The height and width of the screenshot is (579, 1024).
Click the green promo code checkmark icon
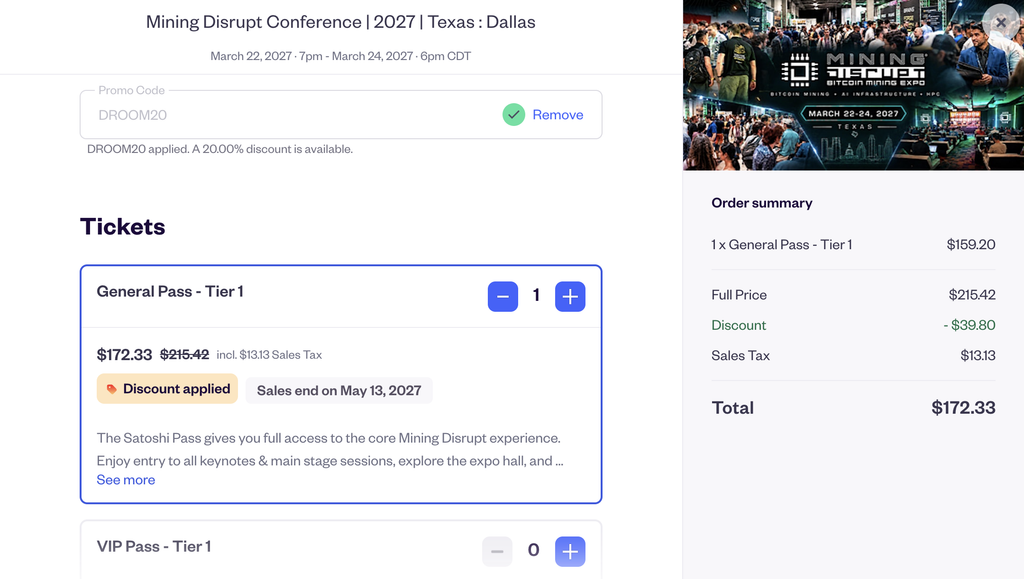[513, 115]
